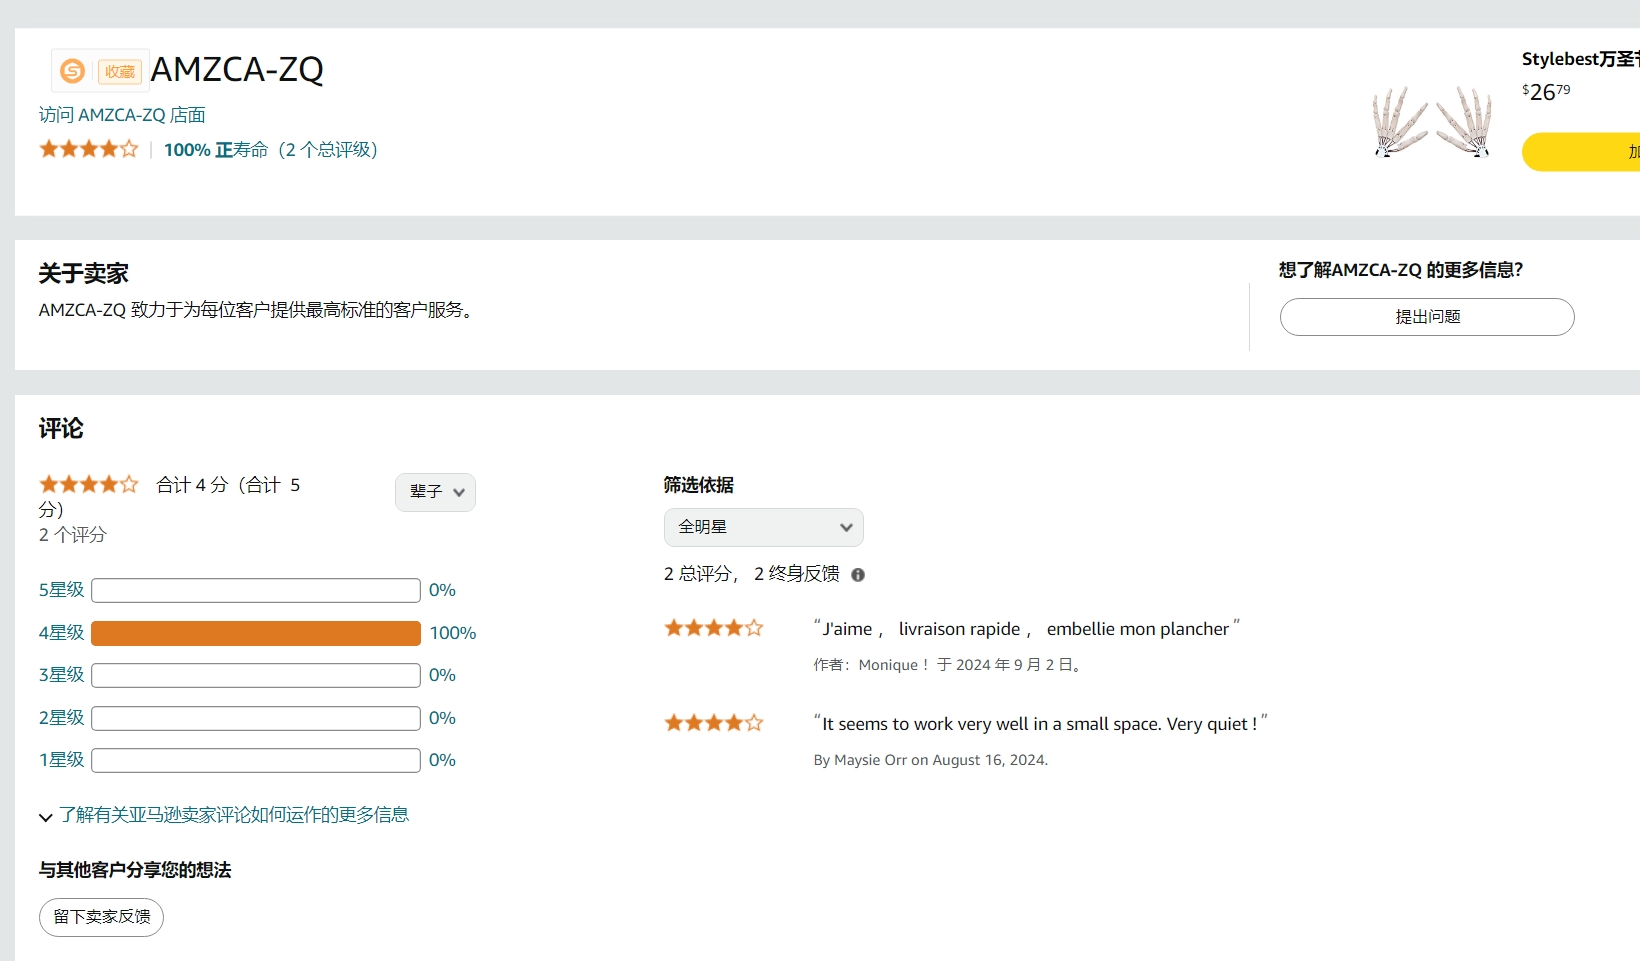
Task: Click the orange Sogou S icon
Action: pos(72,71)
